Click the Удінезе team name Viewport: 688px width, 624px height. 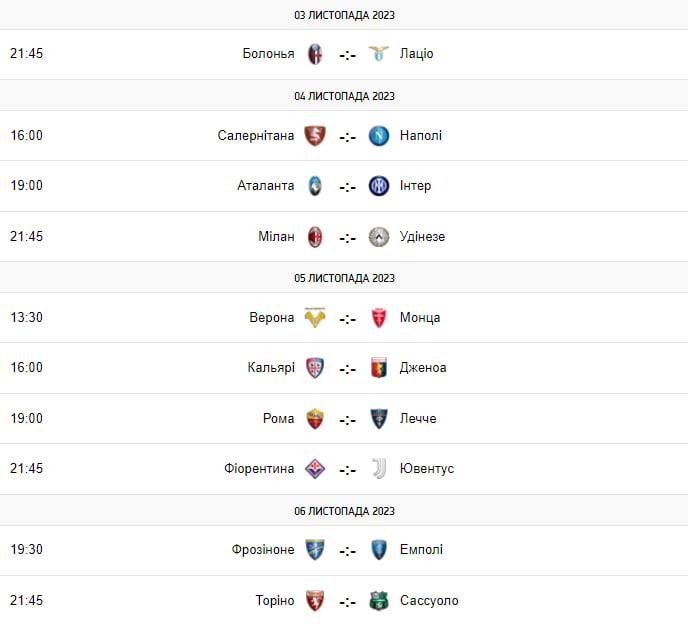(422, 237)
